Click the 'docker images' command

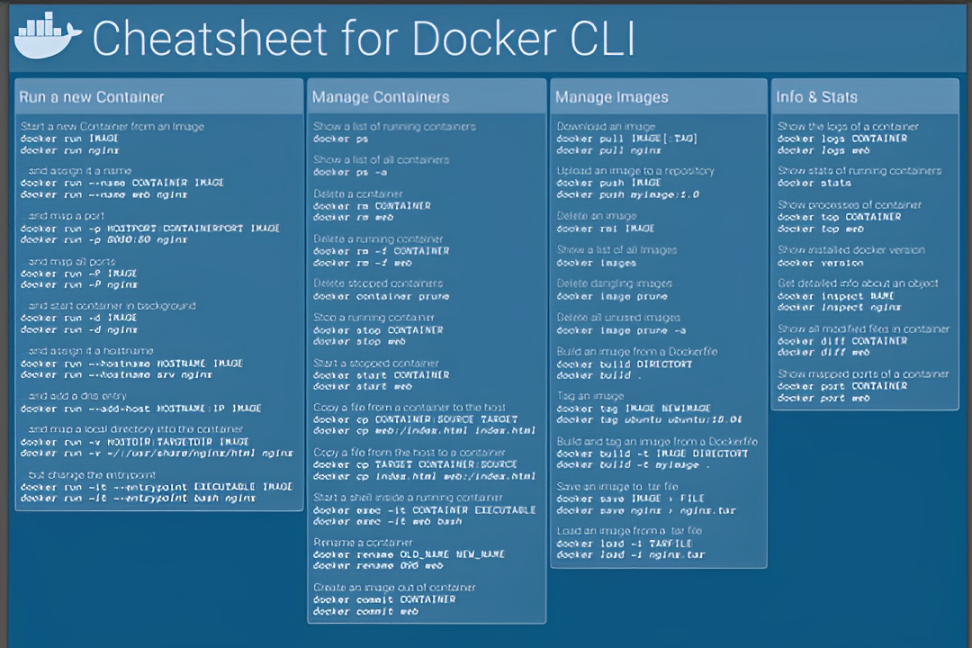click(596, 263)
